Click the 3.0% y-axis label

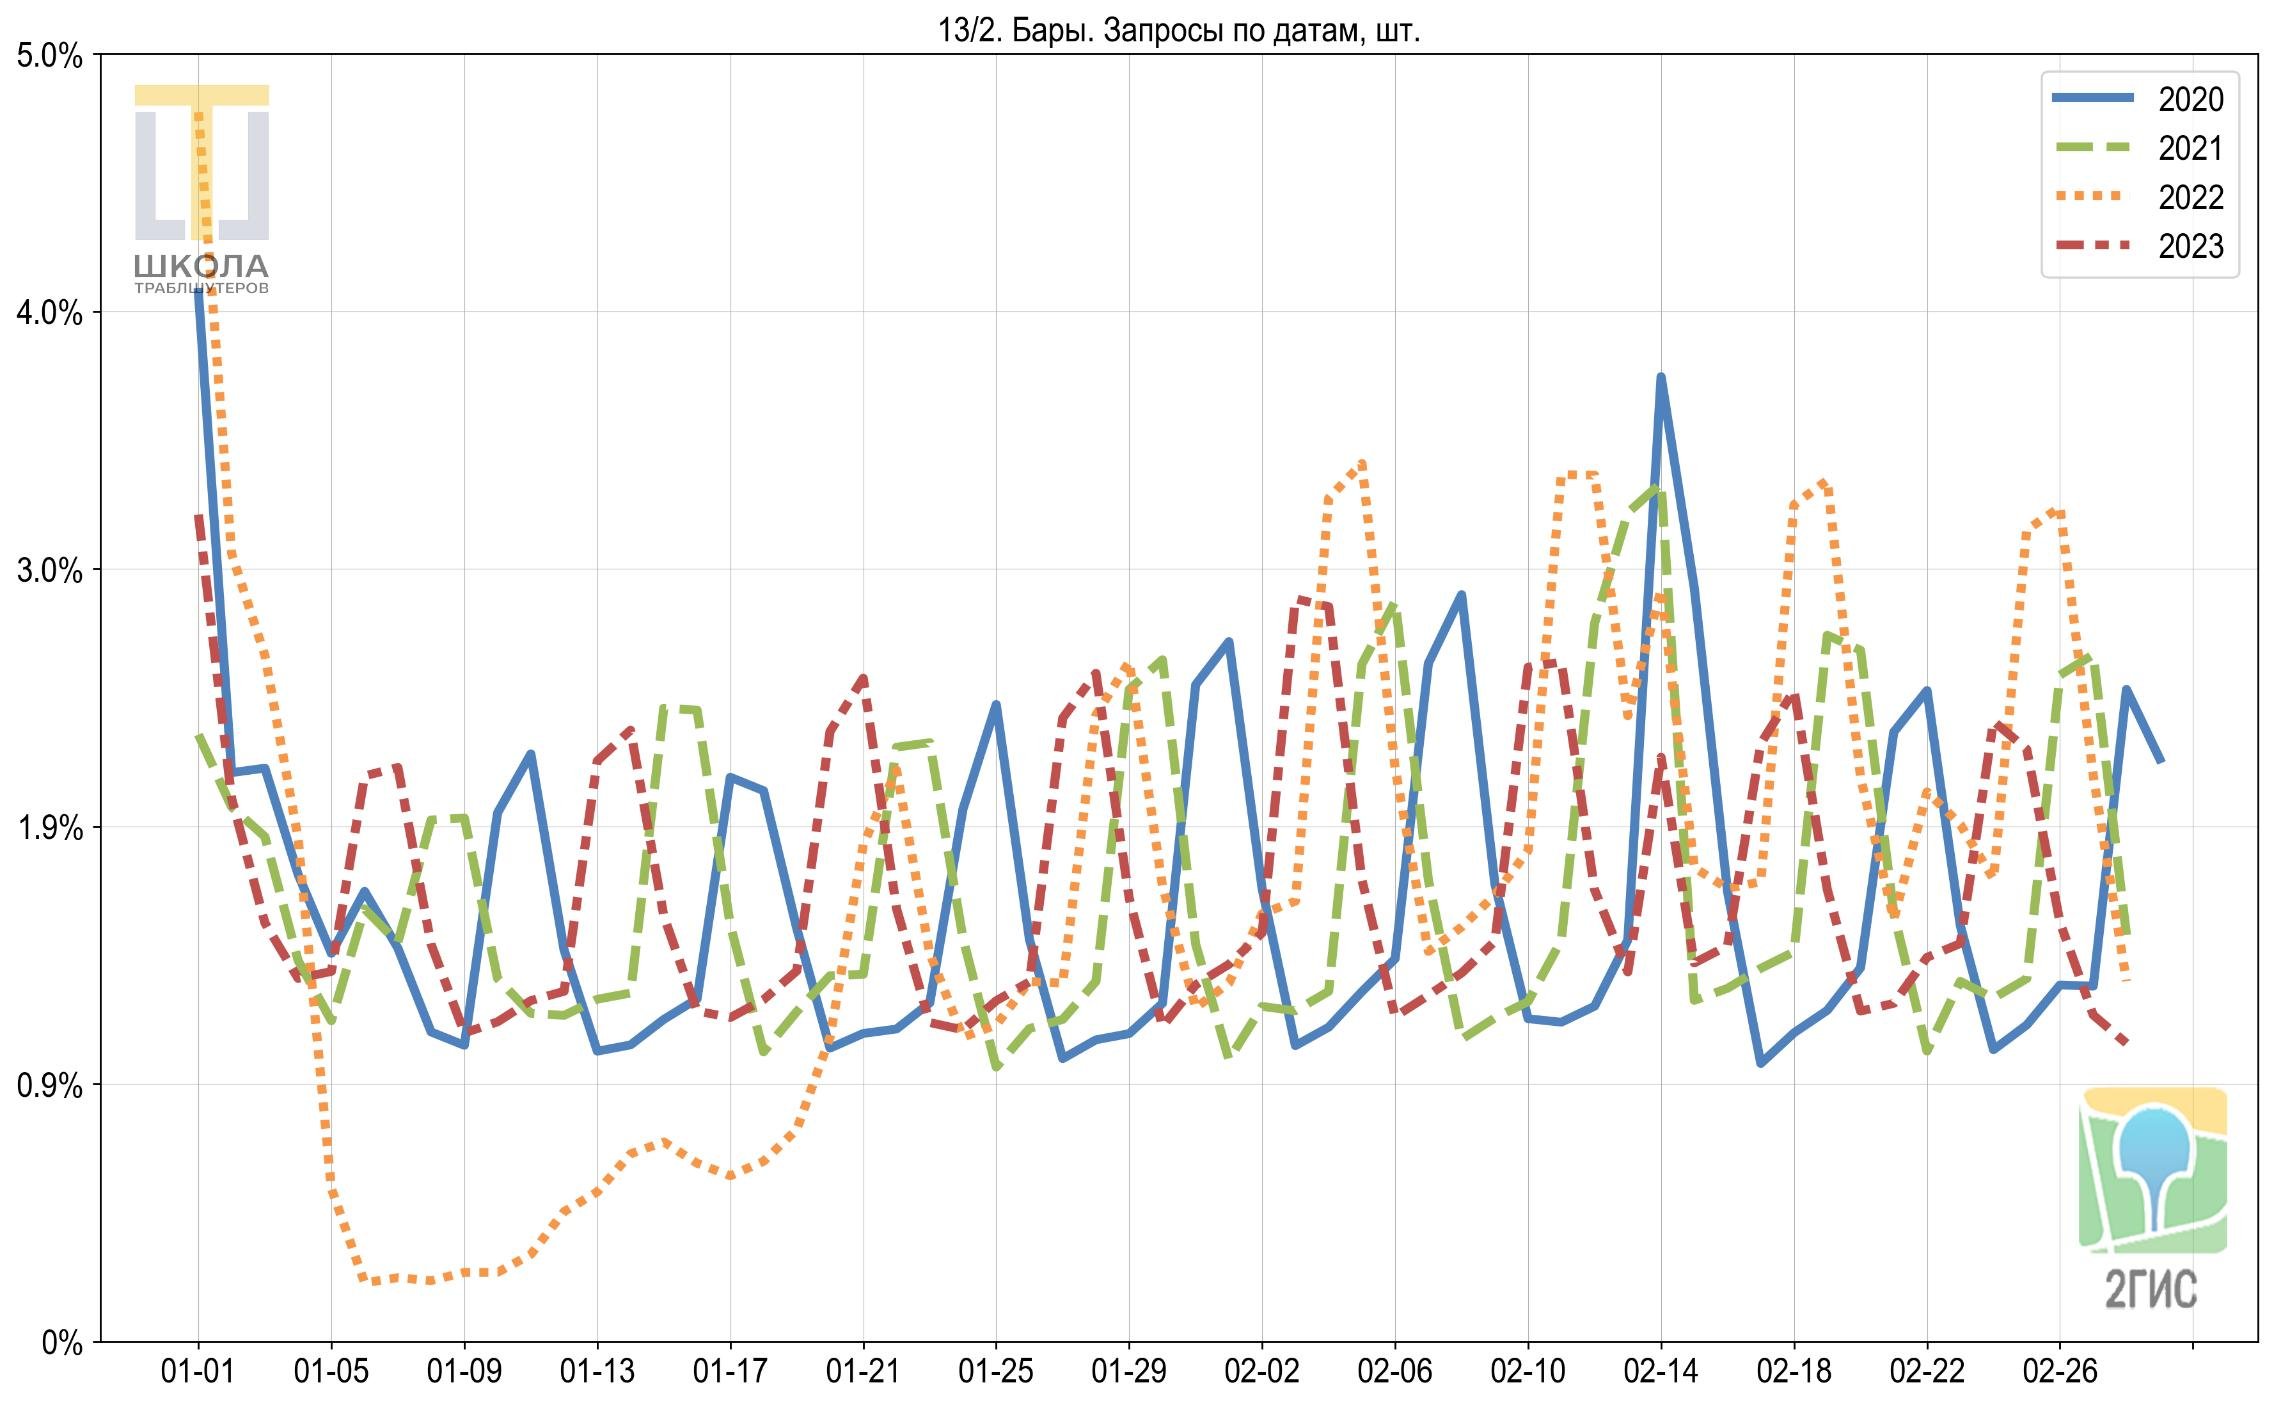point(49,571)
